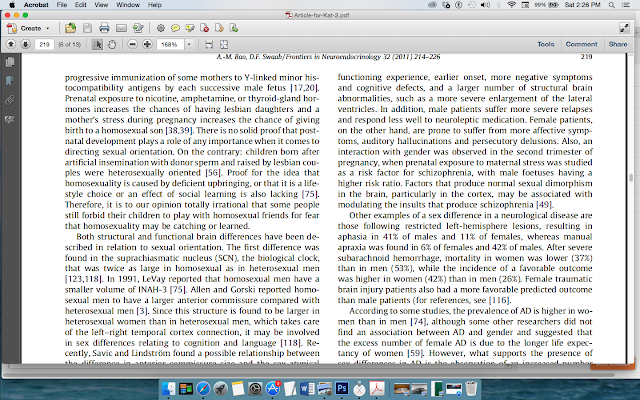Open Notification Center list icon
Image resolution: width=640 pixels, height=400 pixels.
click(625, 4)
